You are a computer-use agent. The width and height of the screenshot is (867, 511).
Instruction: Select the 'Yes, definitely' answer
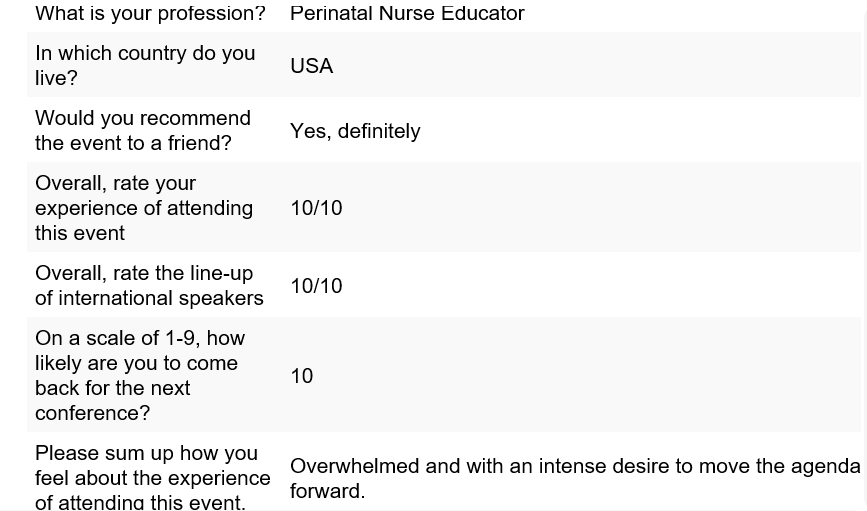pyautogui.click(x=355, y=131)
